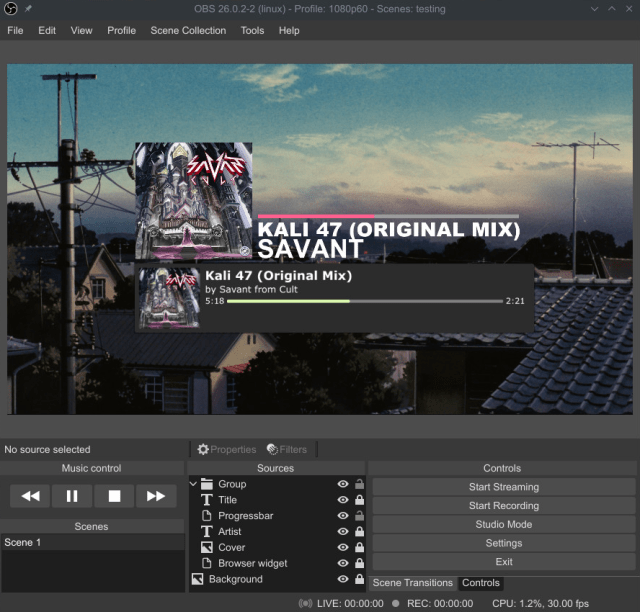Viewport: 640px width, 612px height.
Task: Click the Filters icon
Action: (272, 450)
